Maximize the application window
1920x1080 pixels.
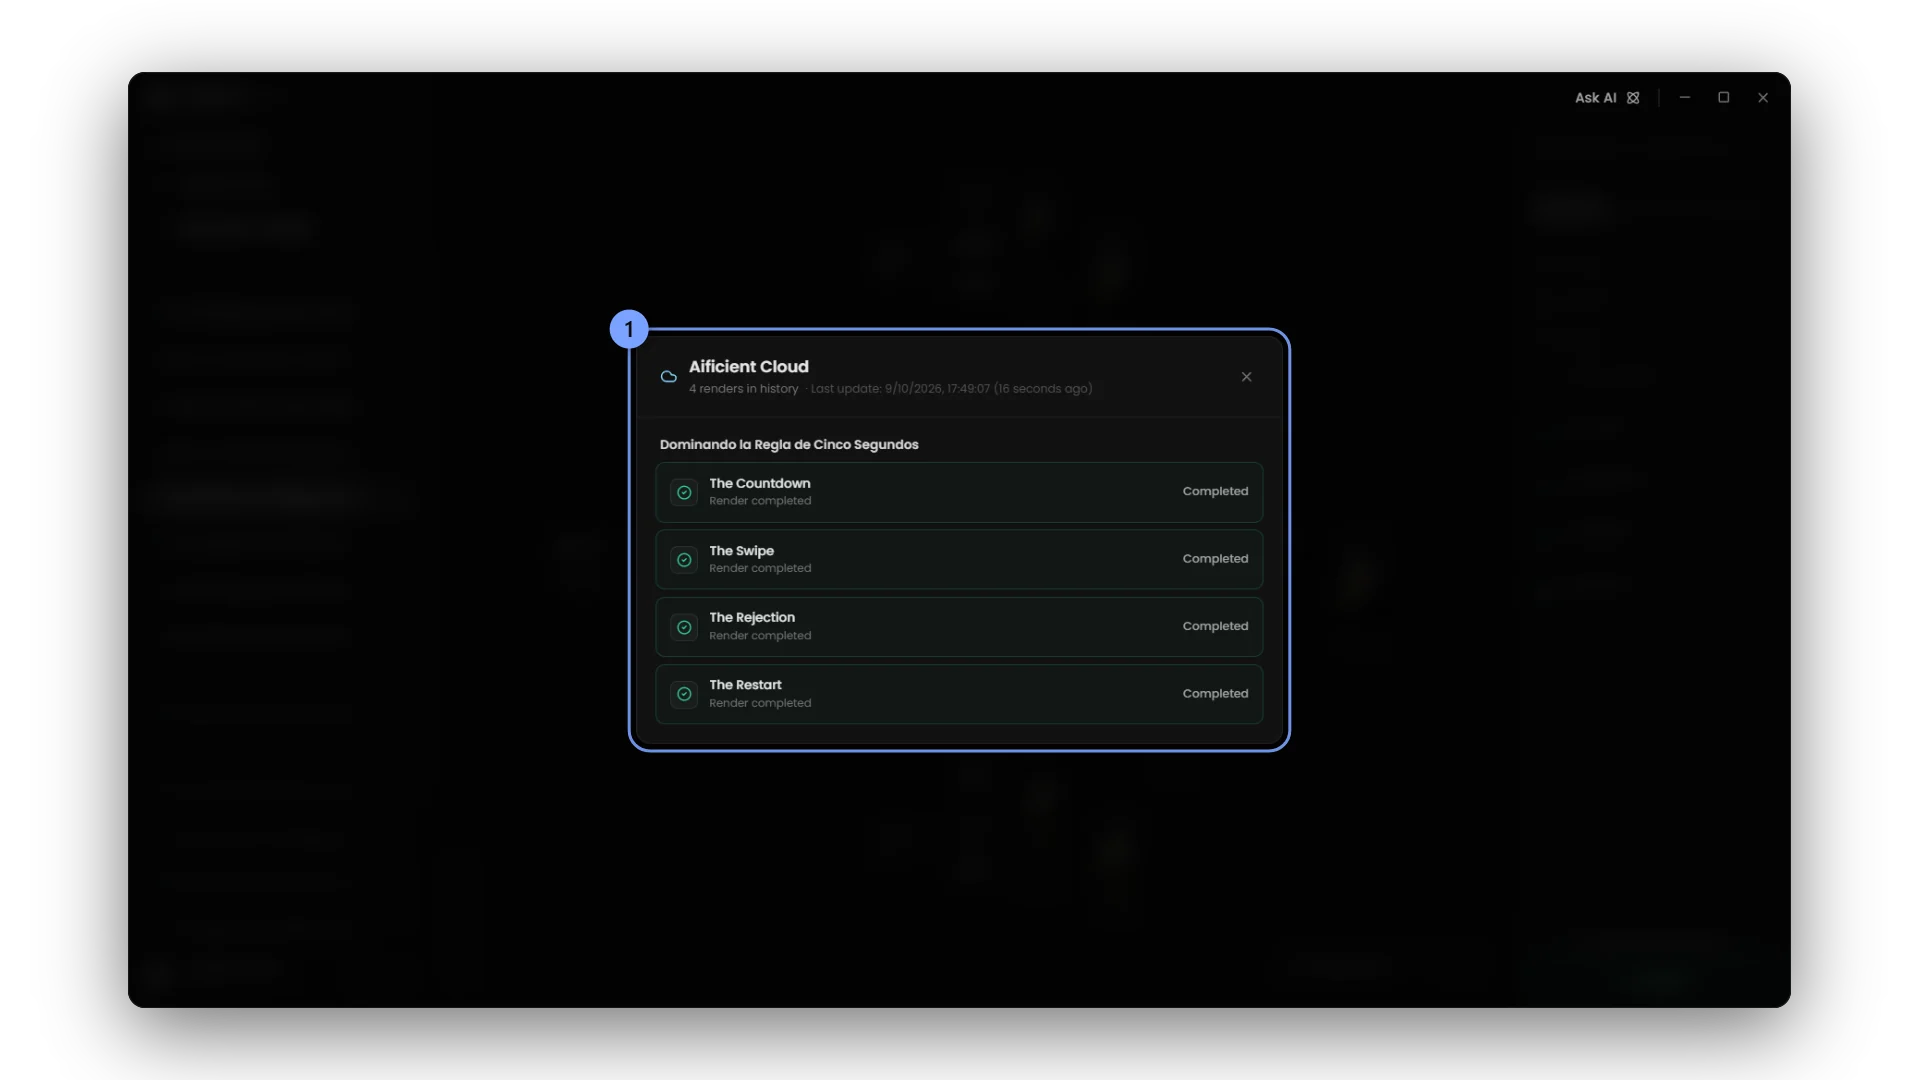[x=1724, y=98]
